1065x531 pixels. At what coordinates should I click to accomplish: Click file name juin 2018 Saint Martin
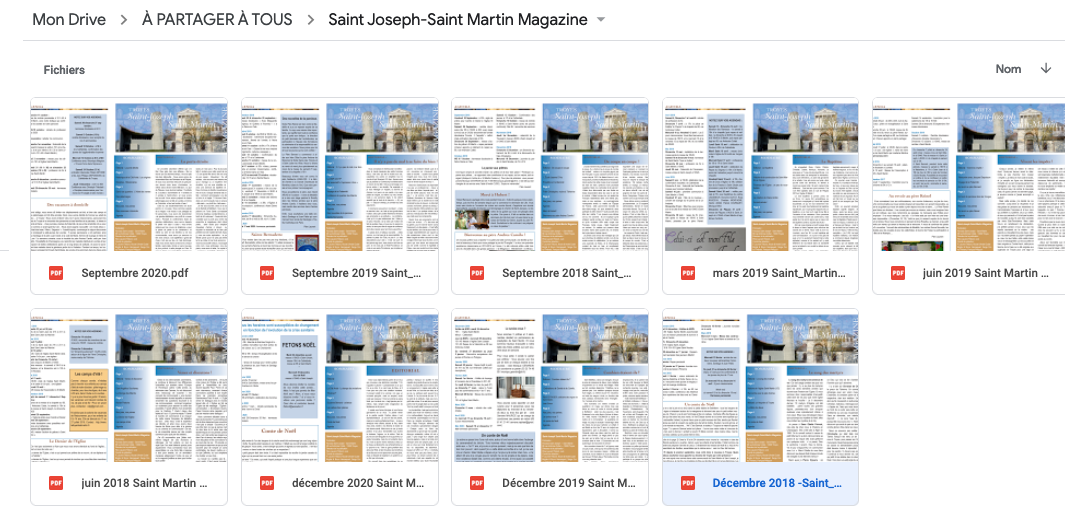(145, 483)
